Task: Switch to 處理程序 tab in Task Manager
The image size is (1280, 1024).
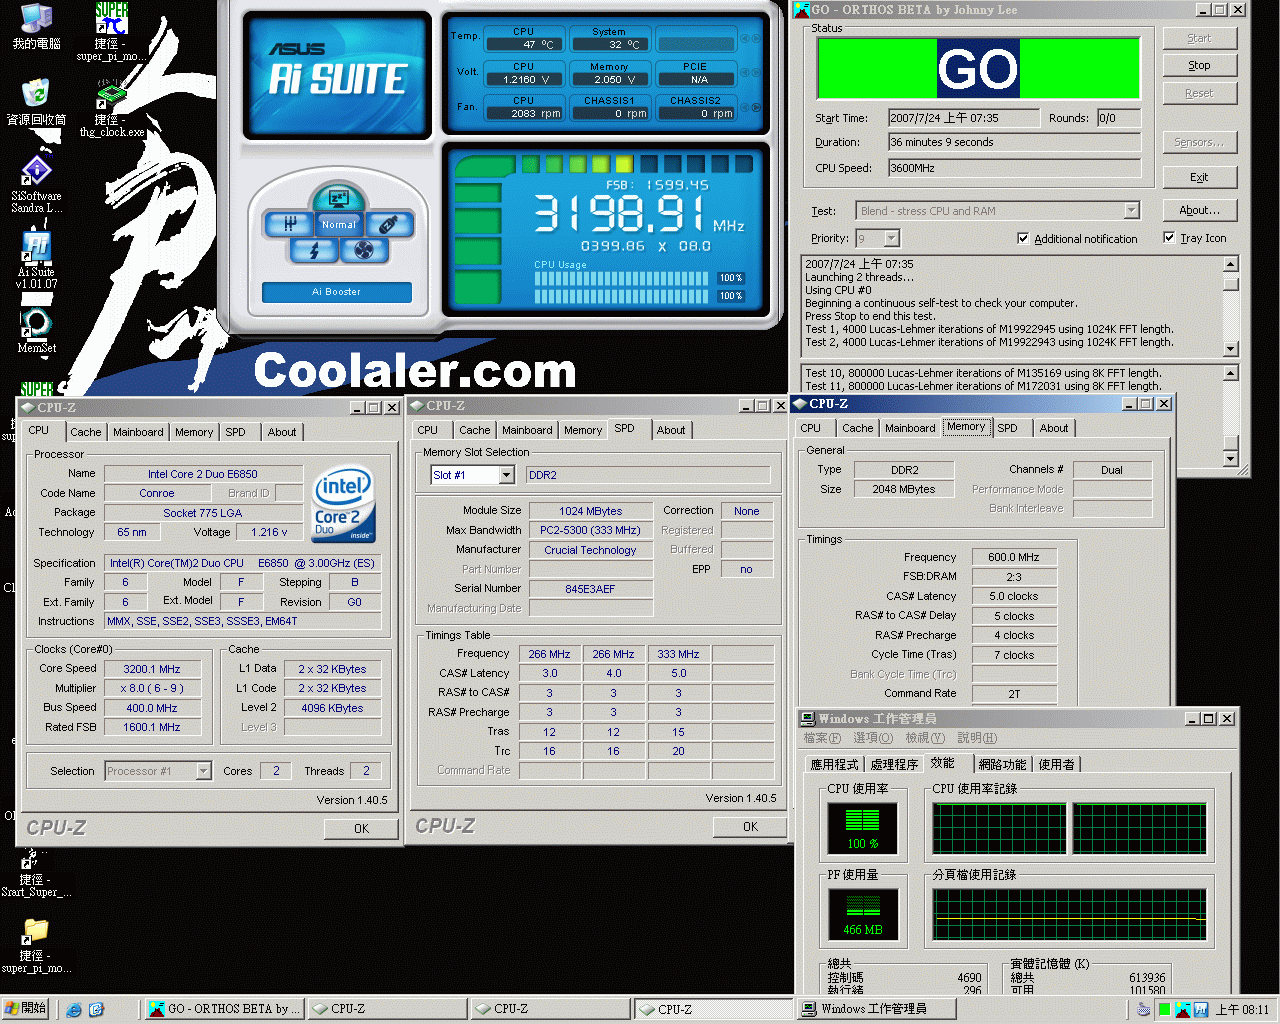Action: point(894,764)
